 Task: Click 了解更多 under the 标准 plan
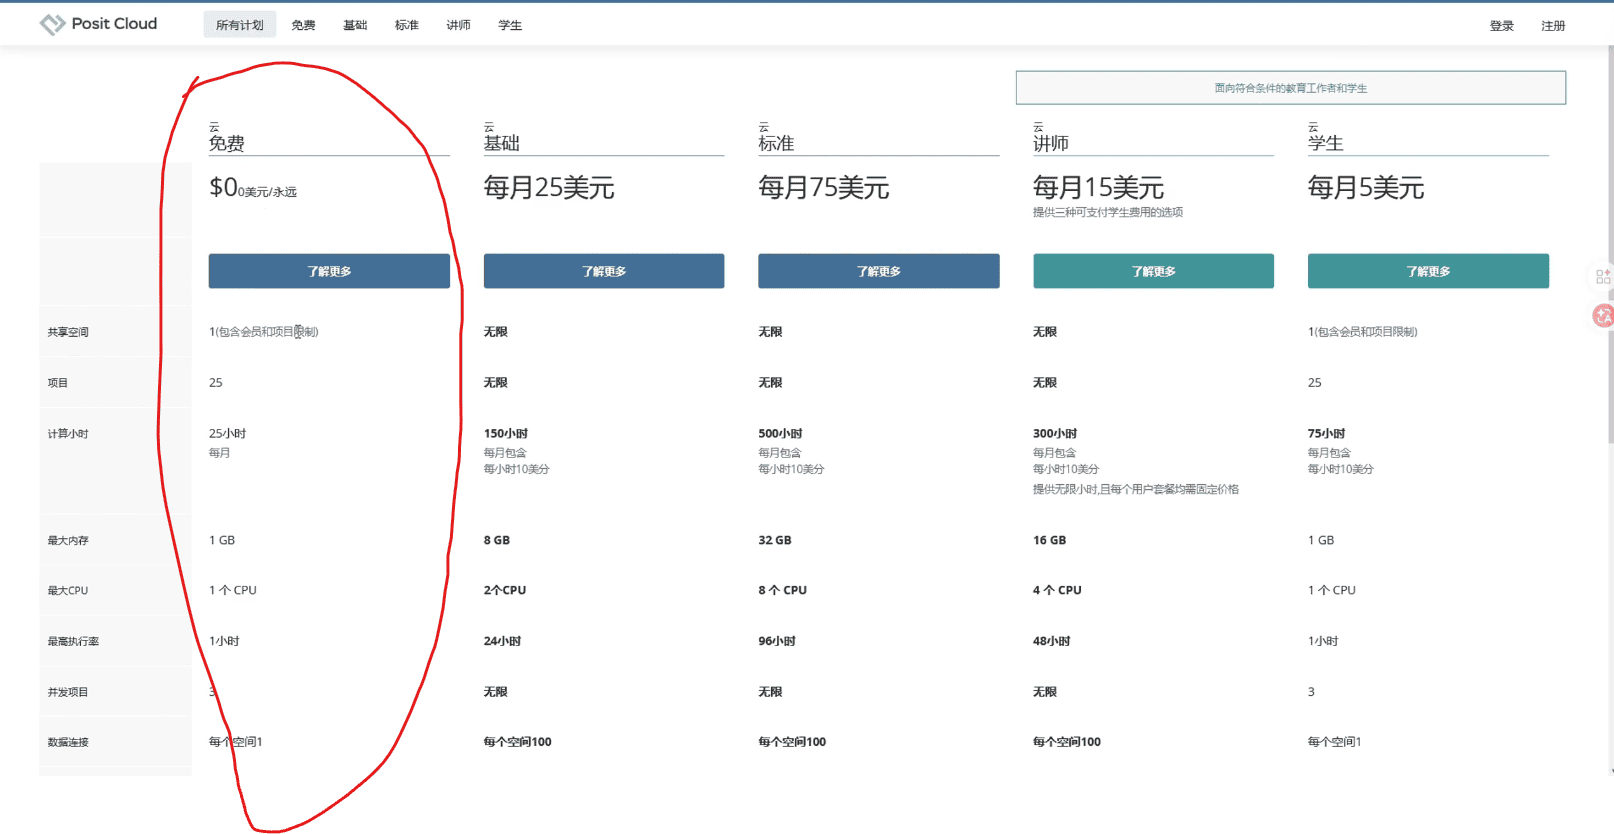[x=879, y=271]
